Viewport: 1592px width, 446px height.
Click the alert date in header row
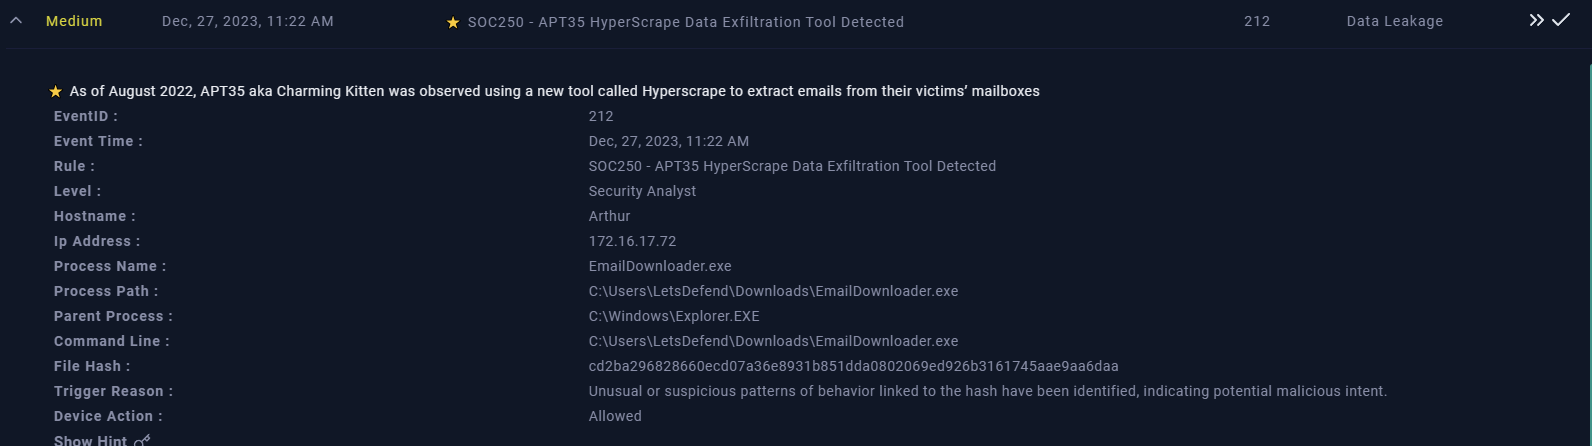click(x=248, y=21)
